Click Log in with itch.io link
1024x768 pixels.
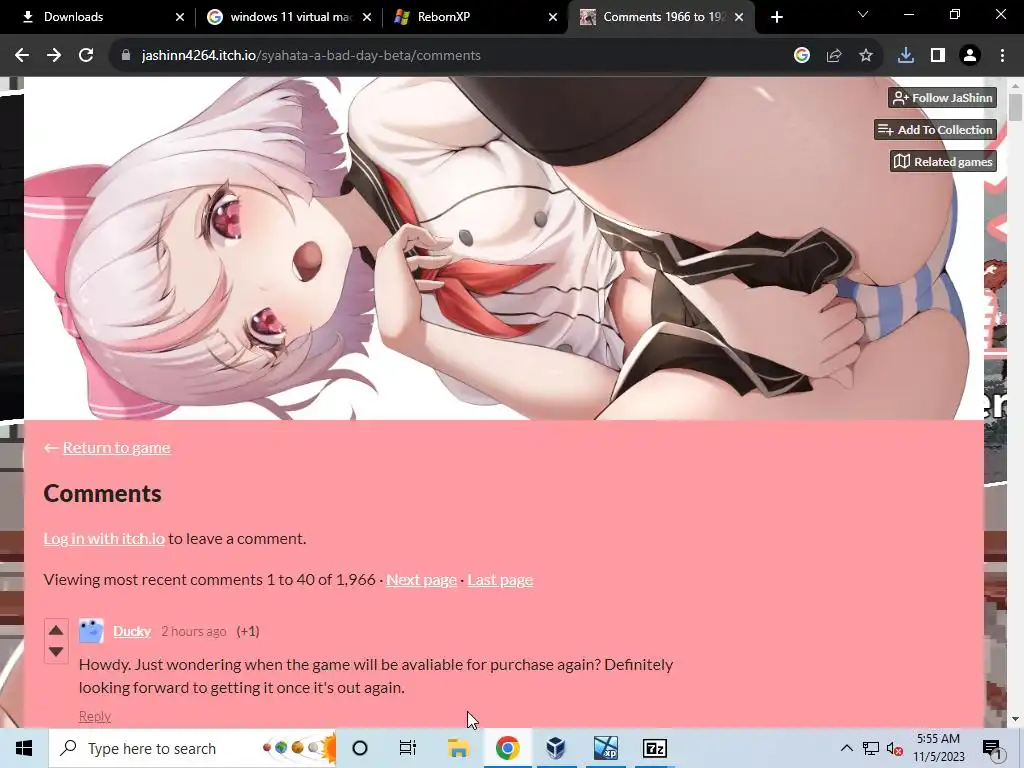[x=104, y=539]
